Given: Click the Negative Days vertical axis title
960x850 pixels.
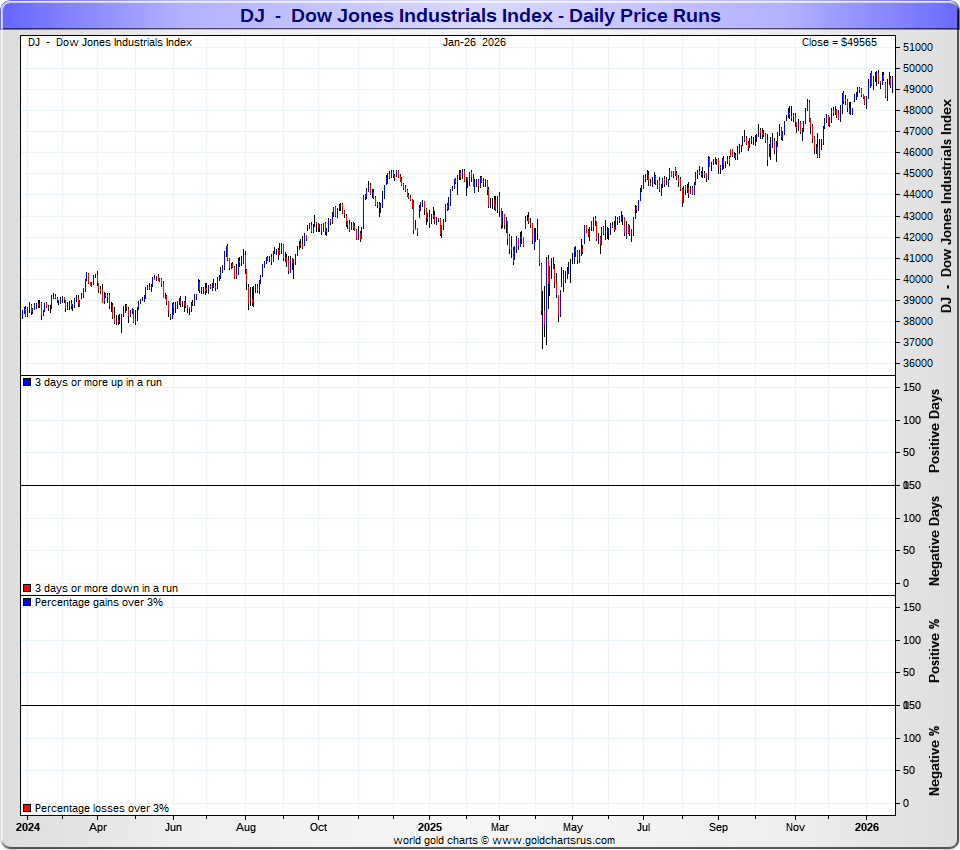Looking at the screenshot, I should click(935, 540).
